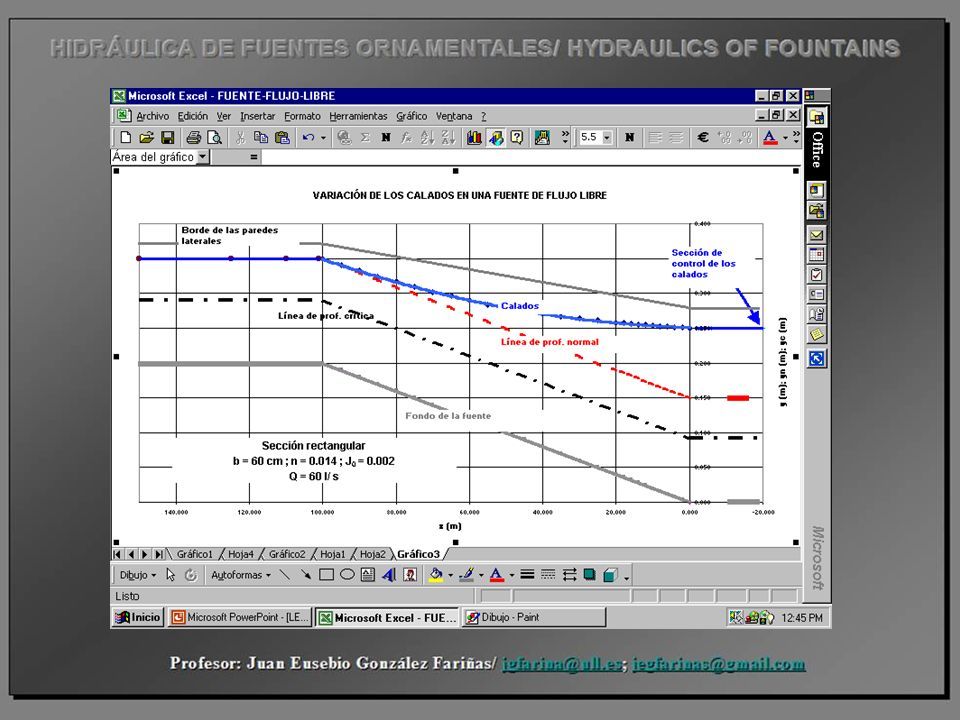The image size is (960, 720).
Task: Save the workbook with the floppy disk icon
Action: pos(167,138)
